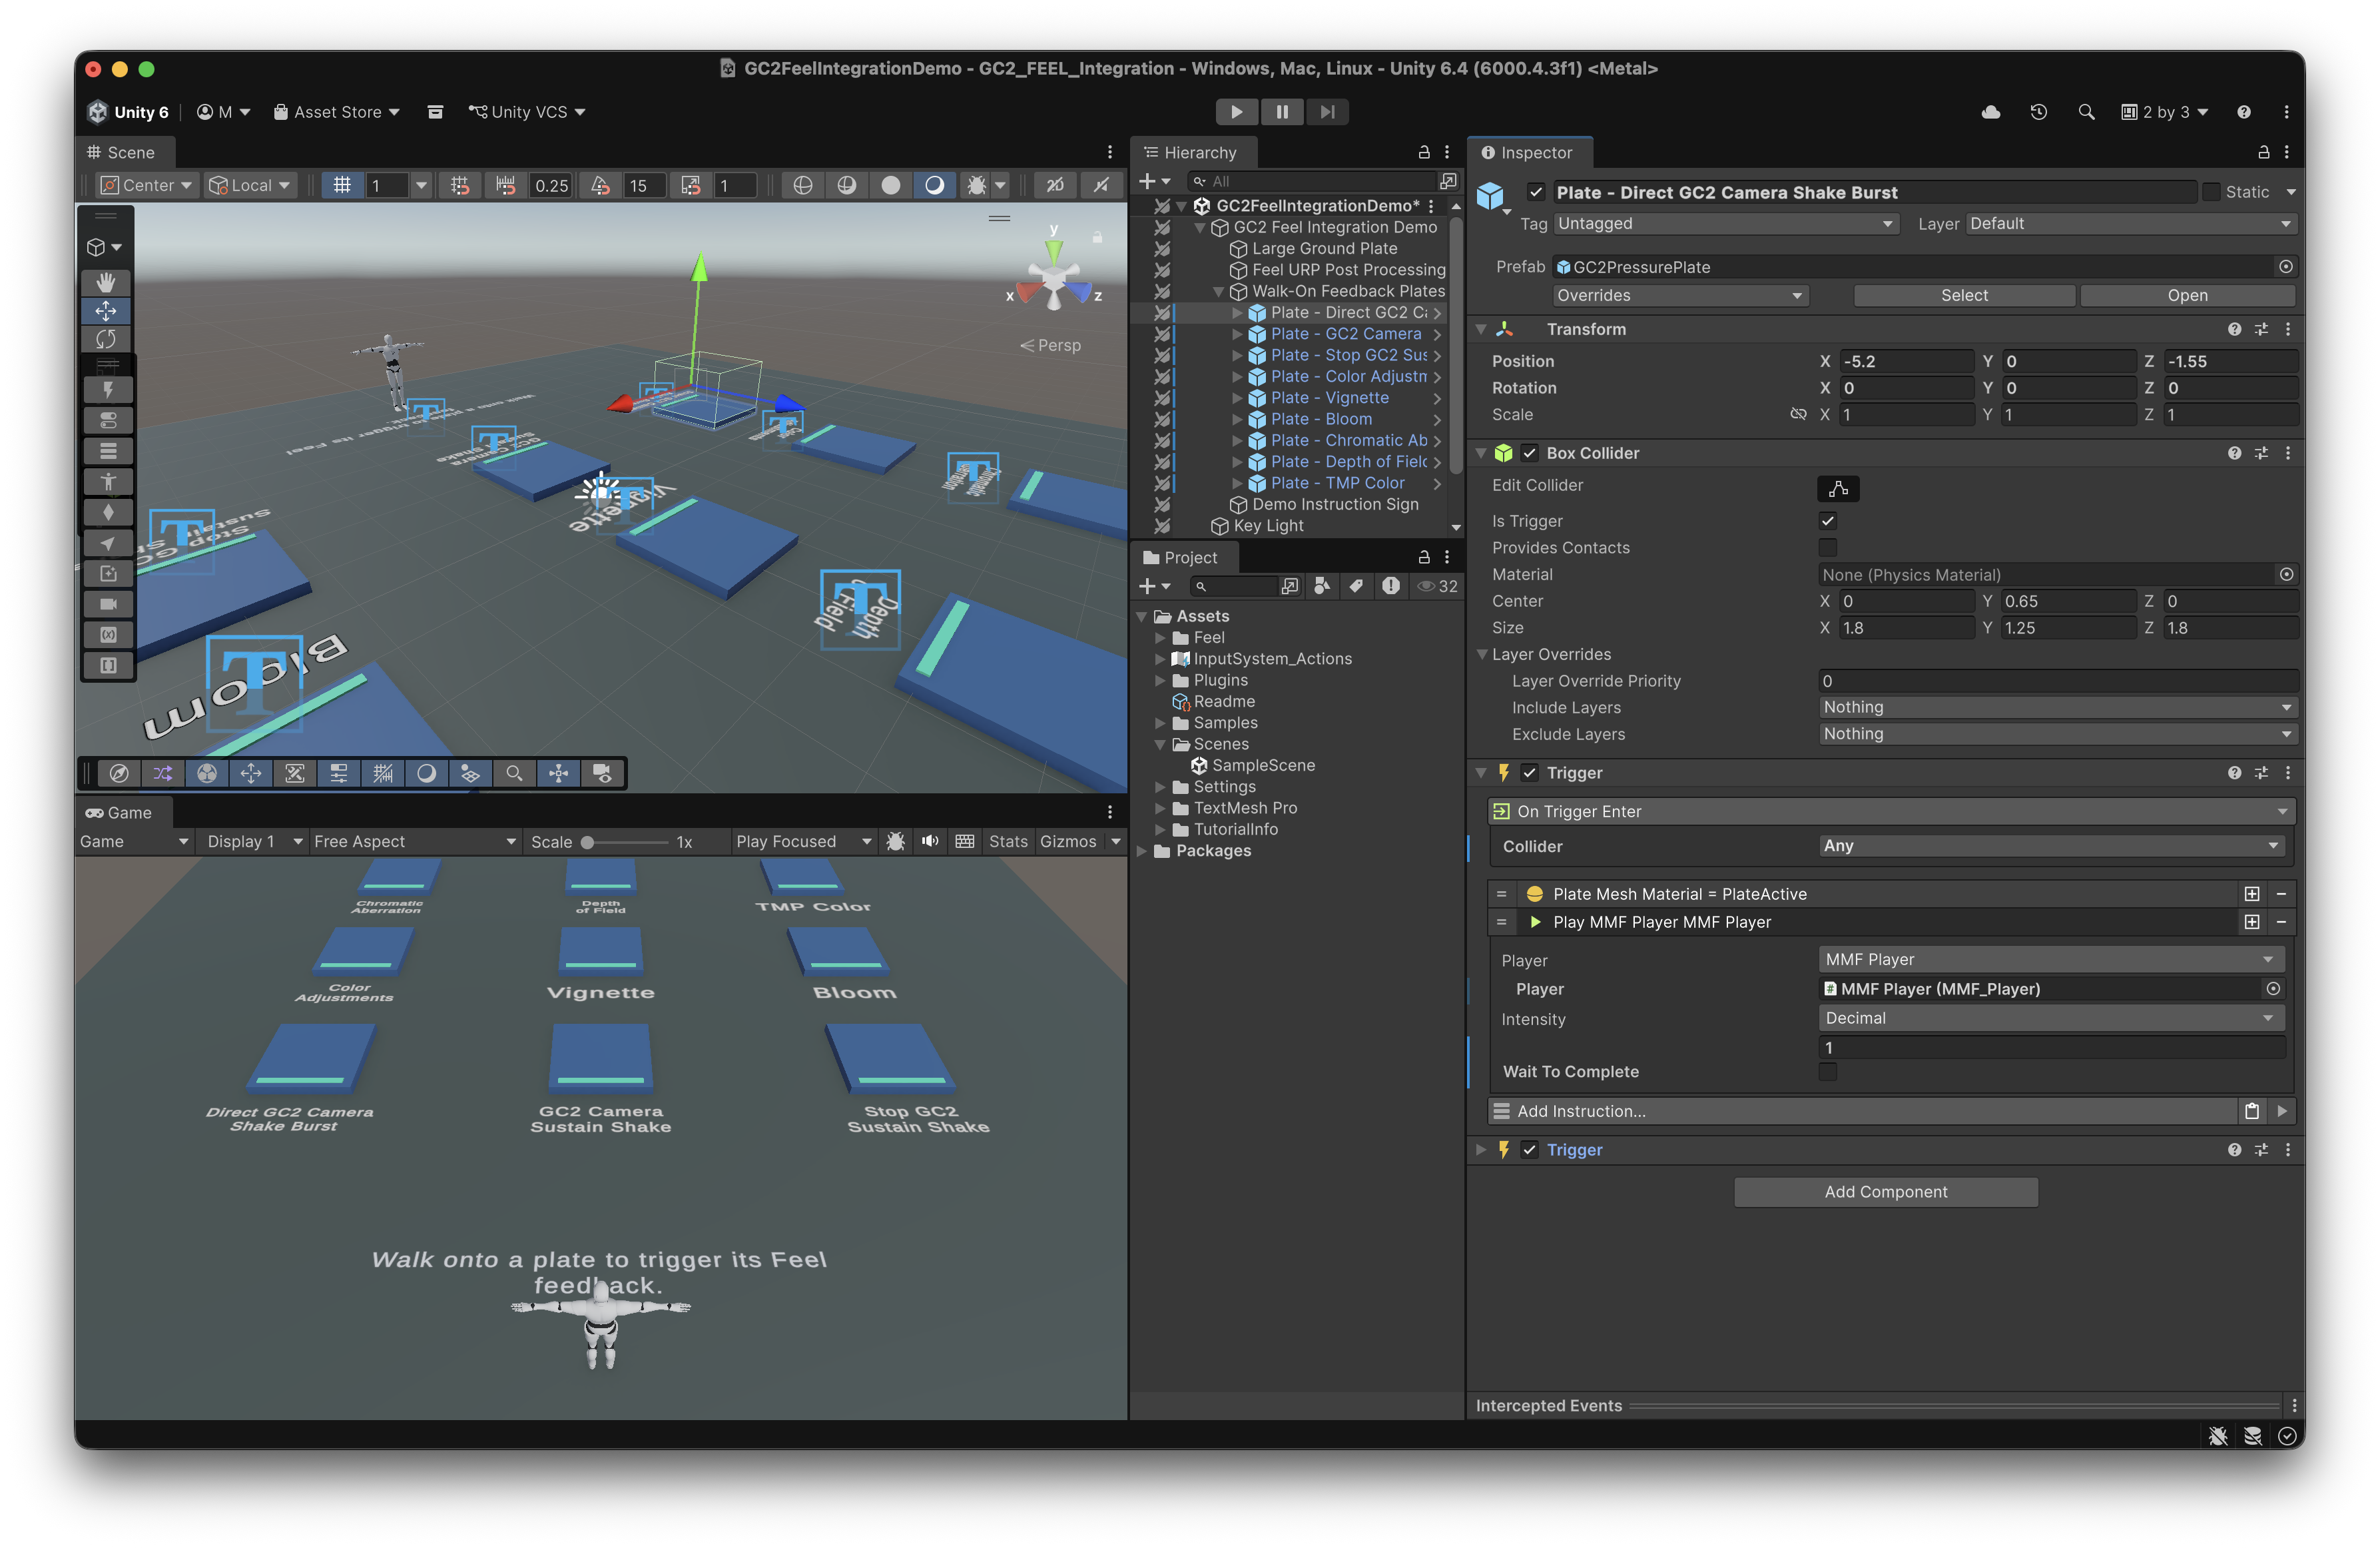
Task: Toggle the GameObject active checkbox
Action: [x=1536, y=192]
